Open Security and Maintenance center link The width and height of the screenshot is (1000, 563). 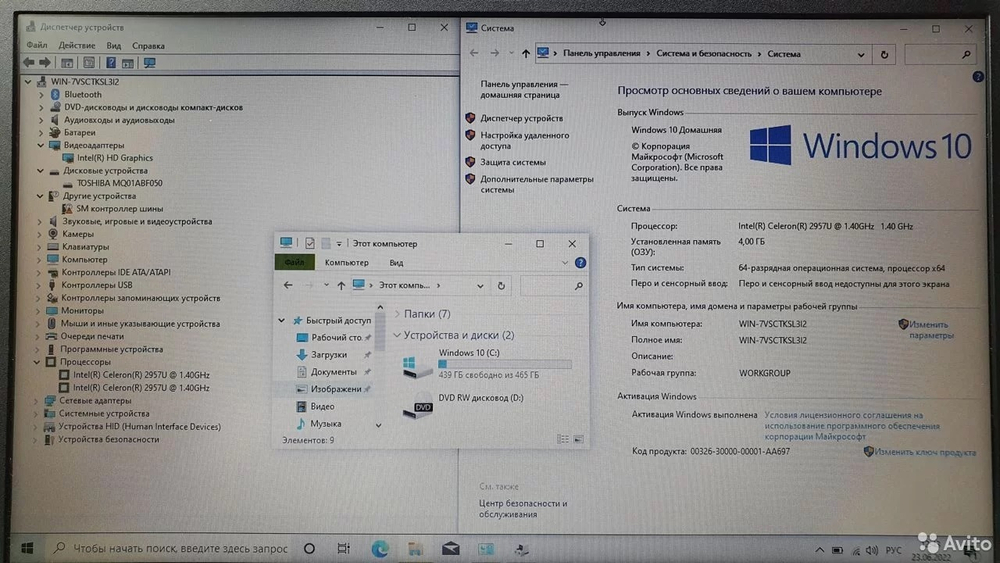[522, 509]
